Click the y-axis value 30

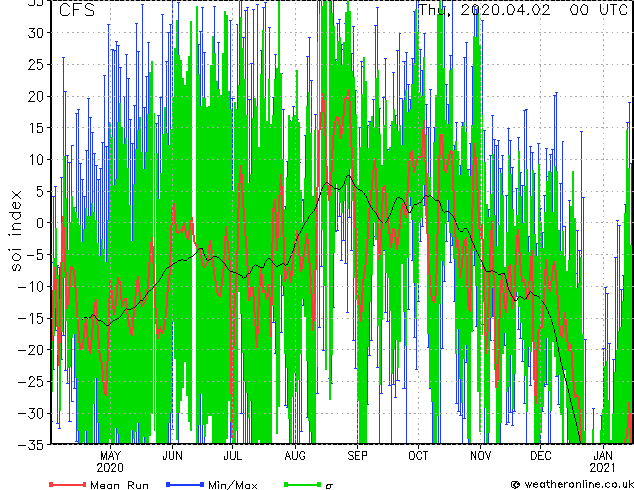pyautogui.click(x=38, y=33)
